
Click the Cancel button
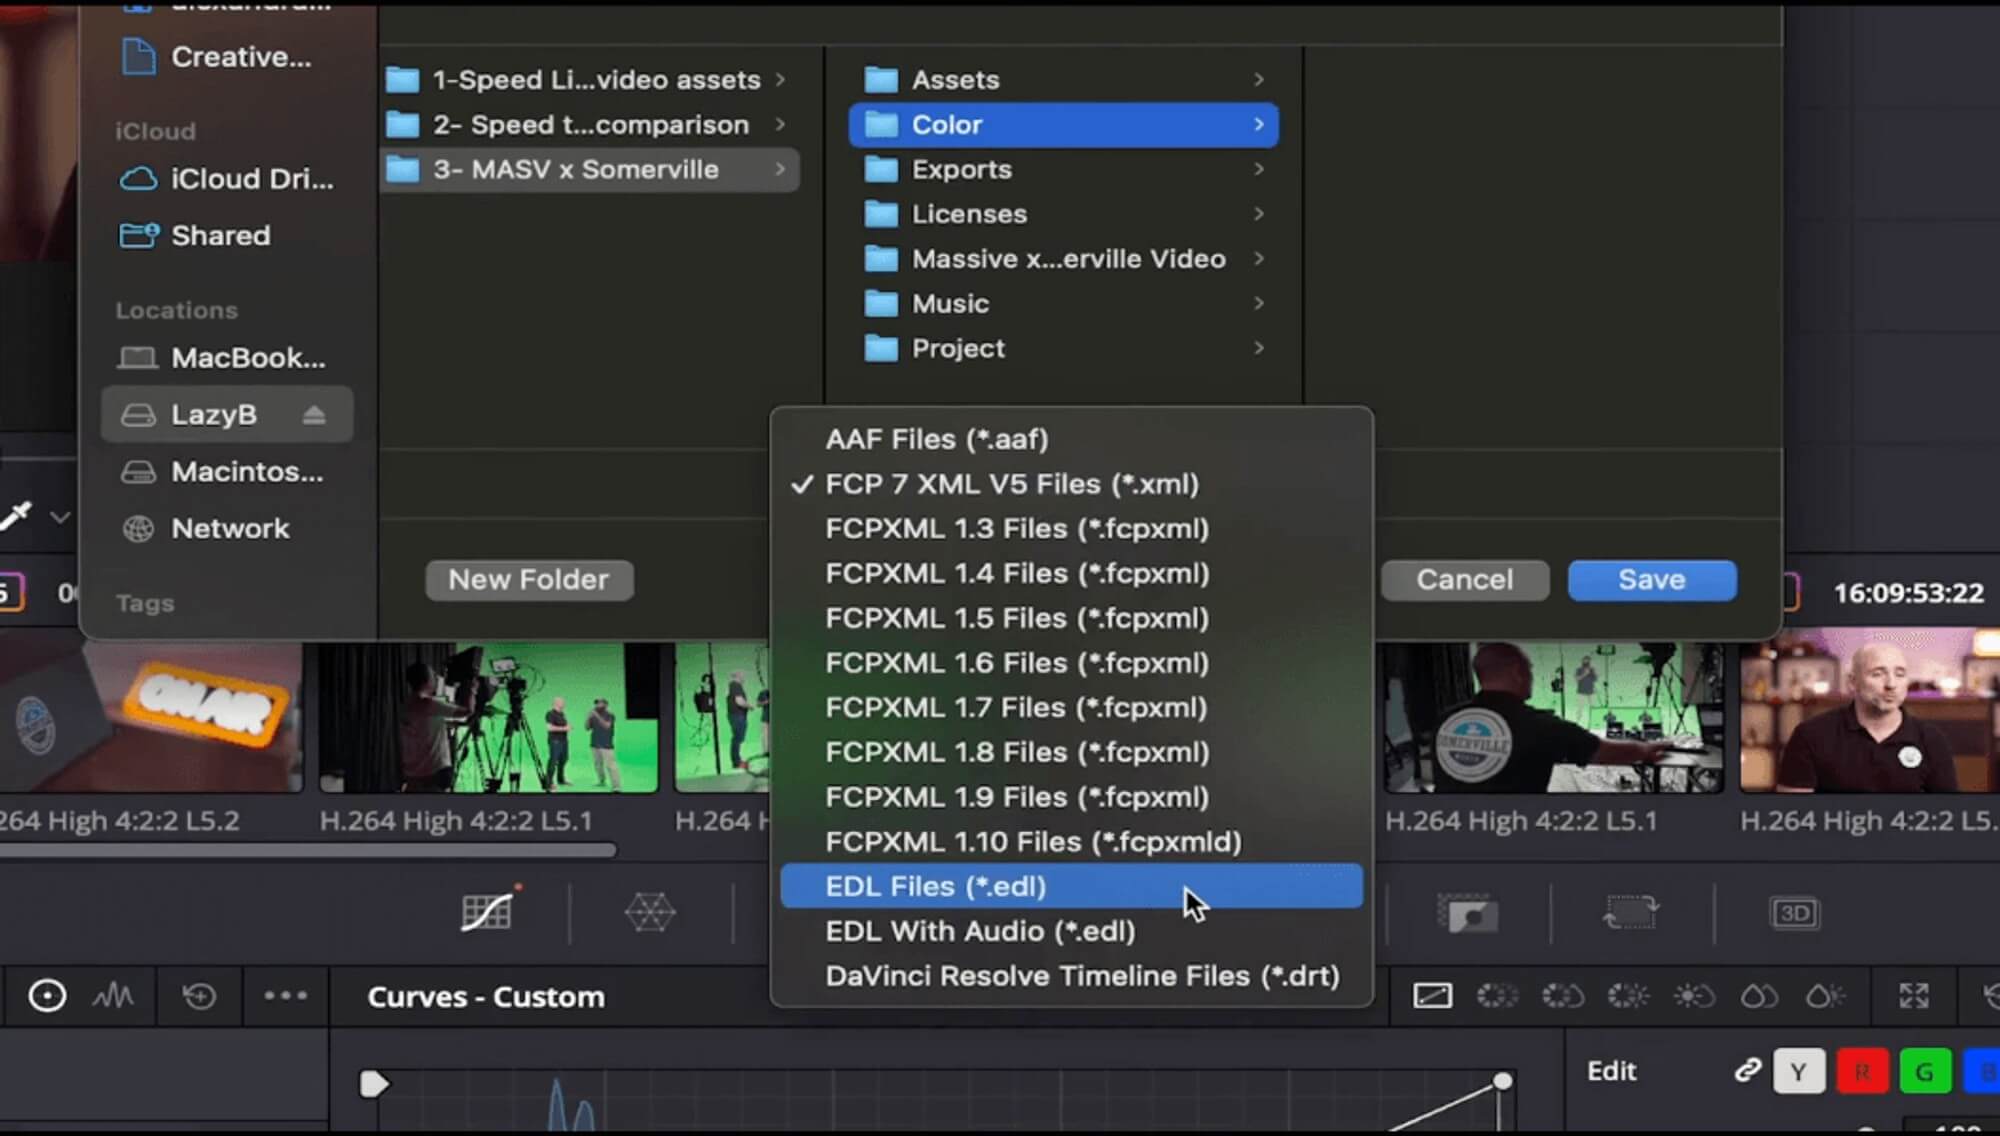(1464, 578)
